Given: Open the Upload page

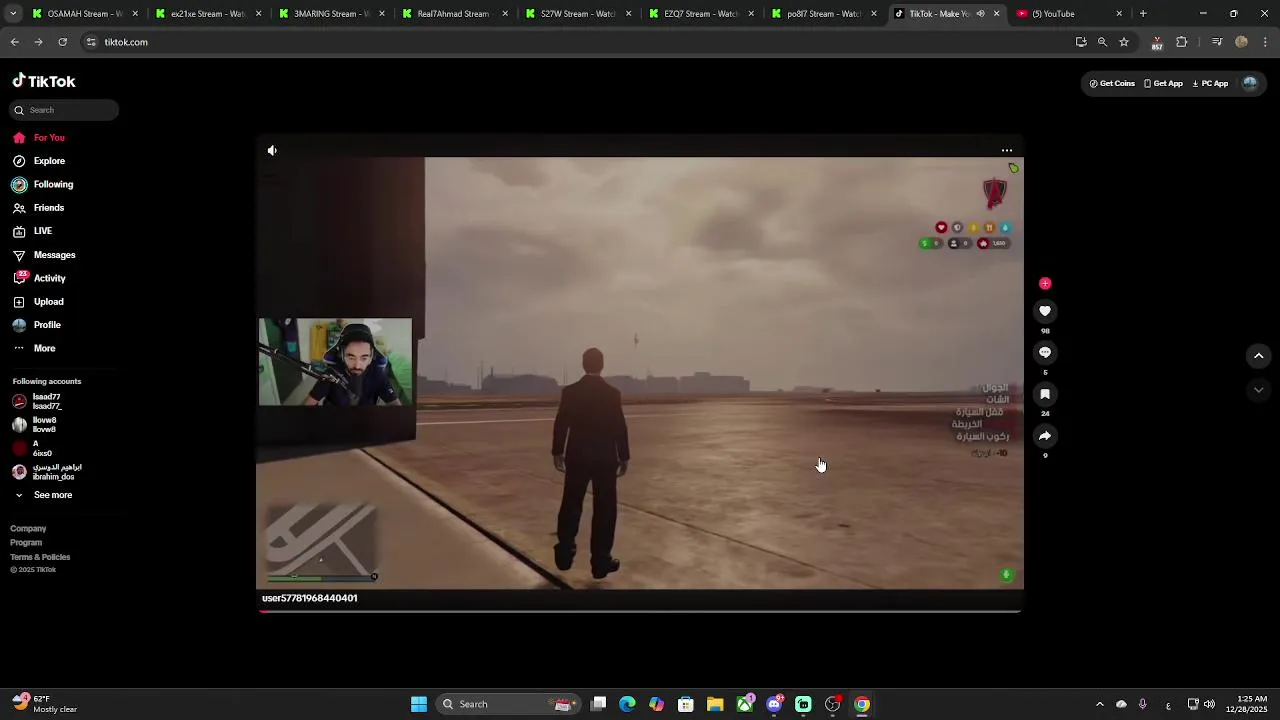Looking at the screenshot, I should click(38, 302).
